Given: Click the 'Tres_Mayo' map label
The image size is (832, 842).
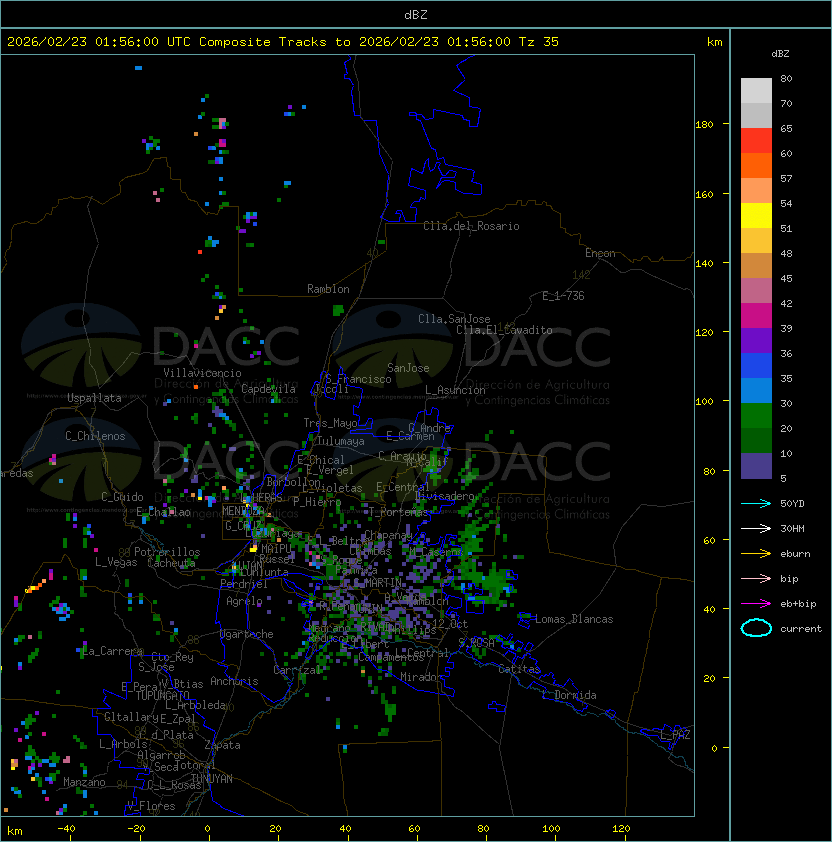Looking at the screenshot, I should click(x=330, y=423).
